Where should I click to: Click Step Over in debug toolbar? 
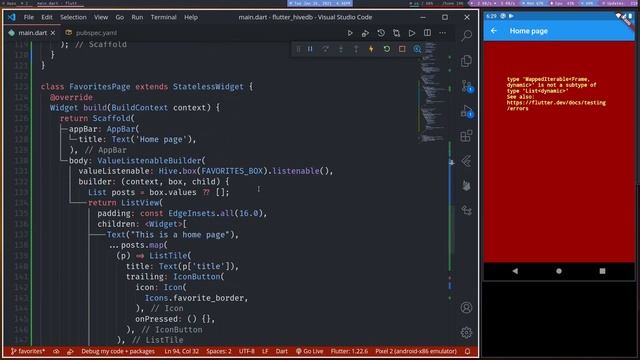325,49
